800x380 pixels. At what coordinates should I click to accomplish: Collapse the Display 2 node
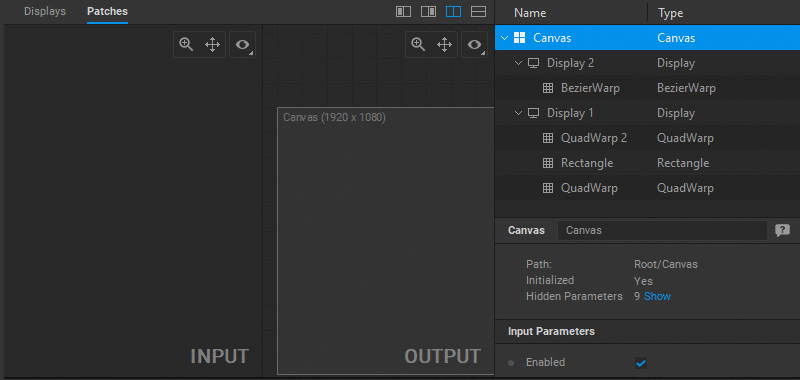519,63
